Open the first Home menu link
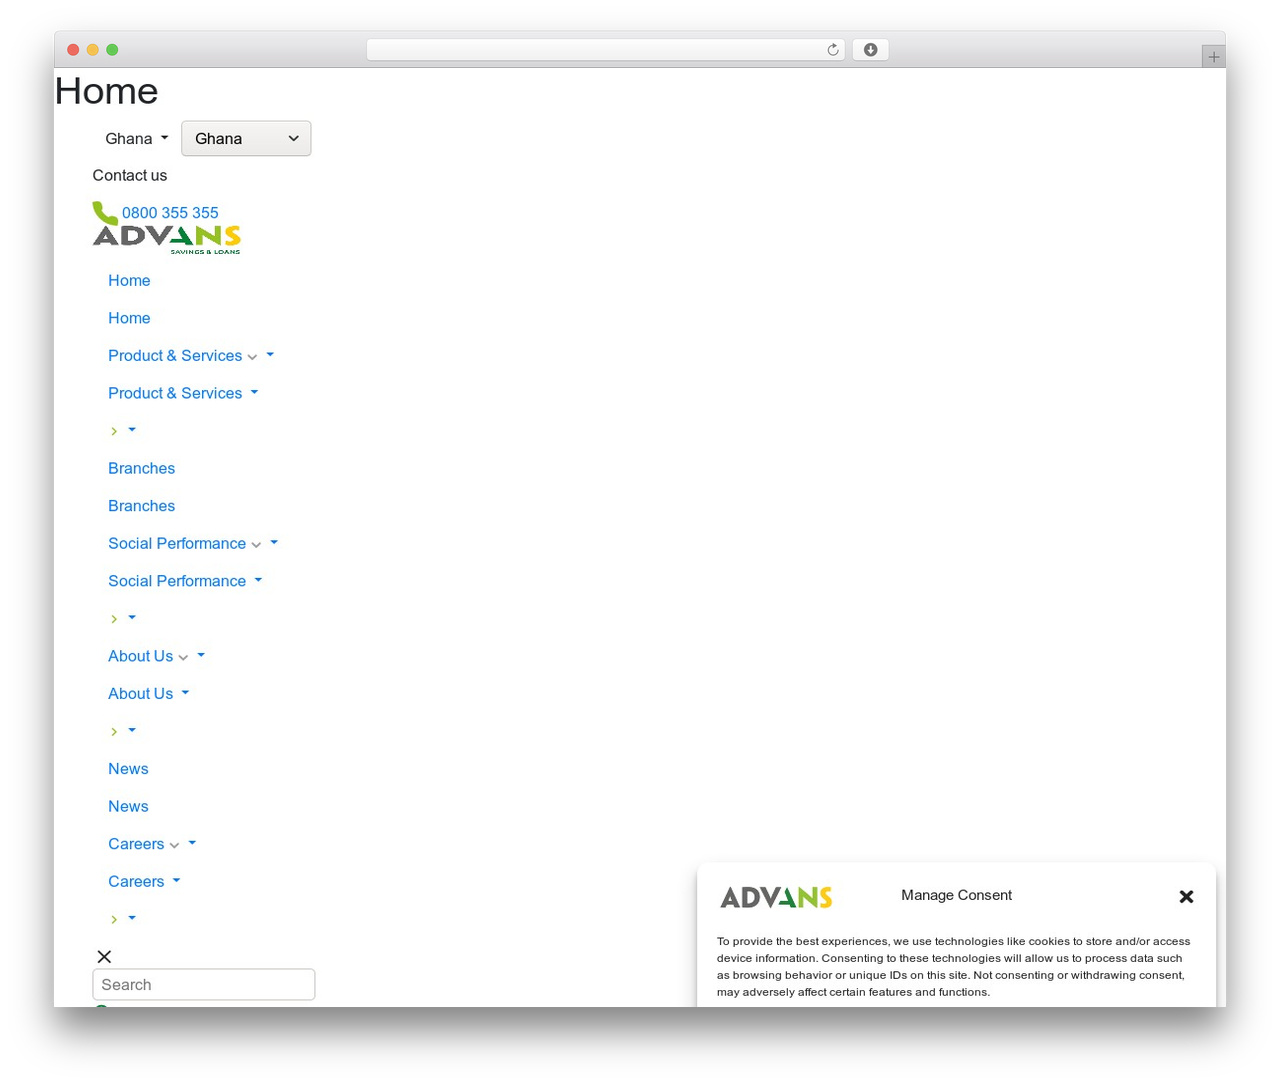This screenshot has height=1084, width=1280. pyautogui.click(x=129, y=281)
